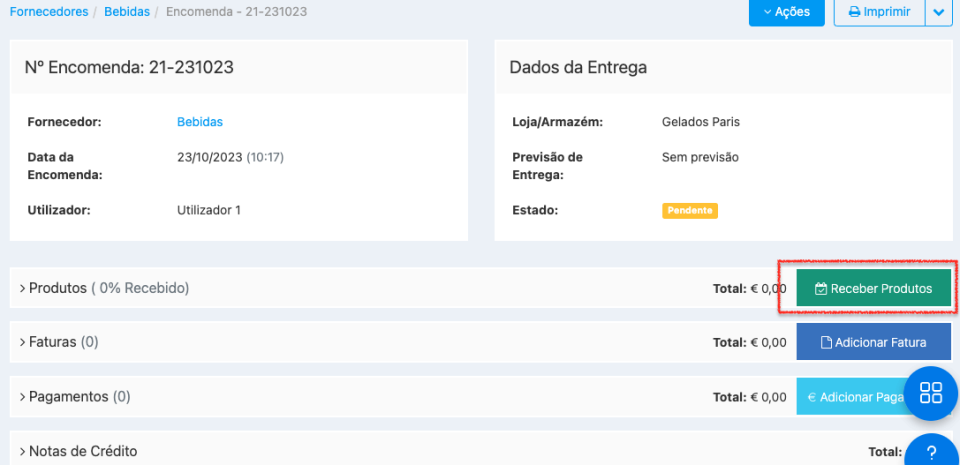Click the Sem previsão delivery value

pyautogui.click(x=700, y=157)
